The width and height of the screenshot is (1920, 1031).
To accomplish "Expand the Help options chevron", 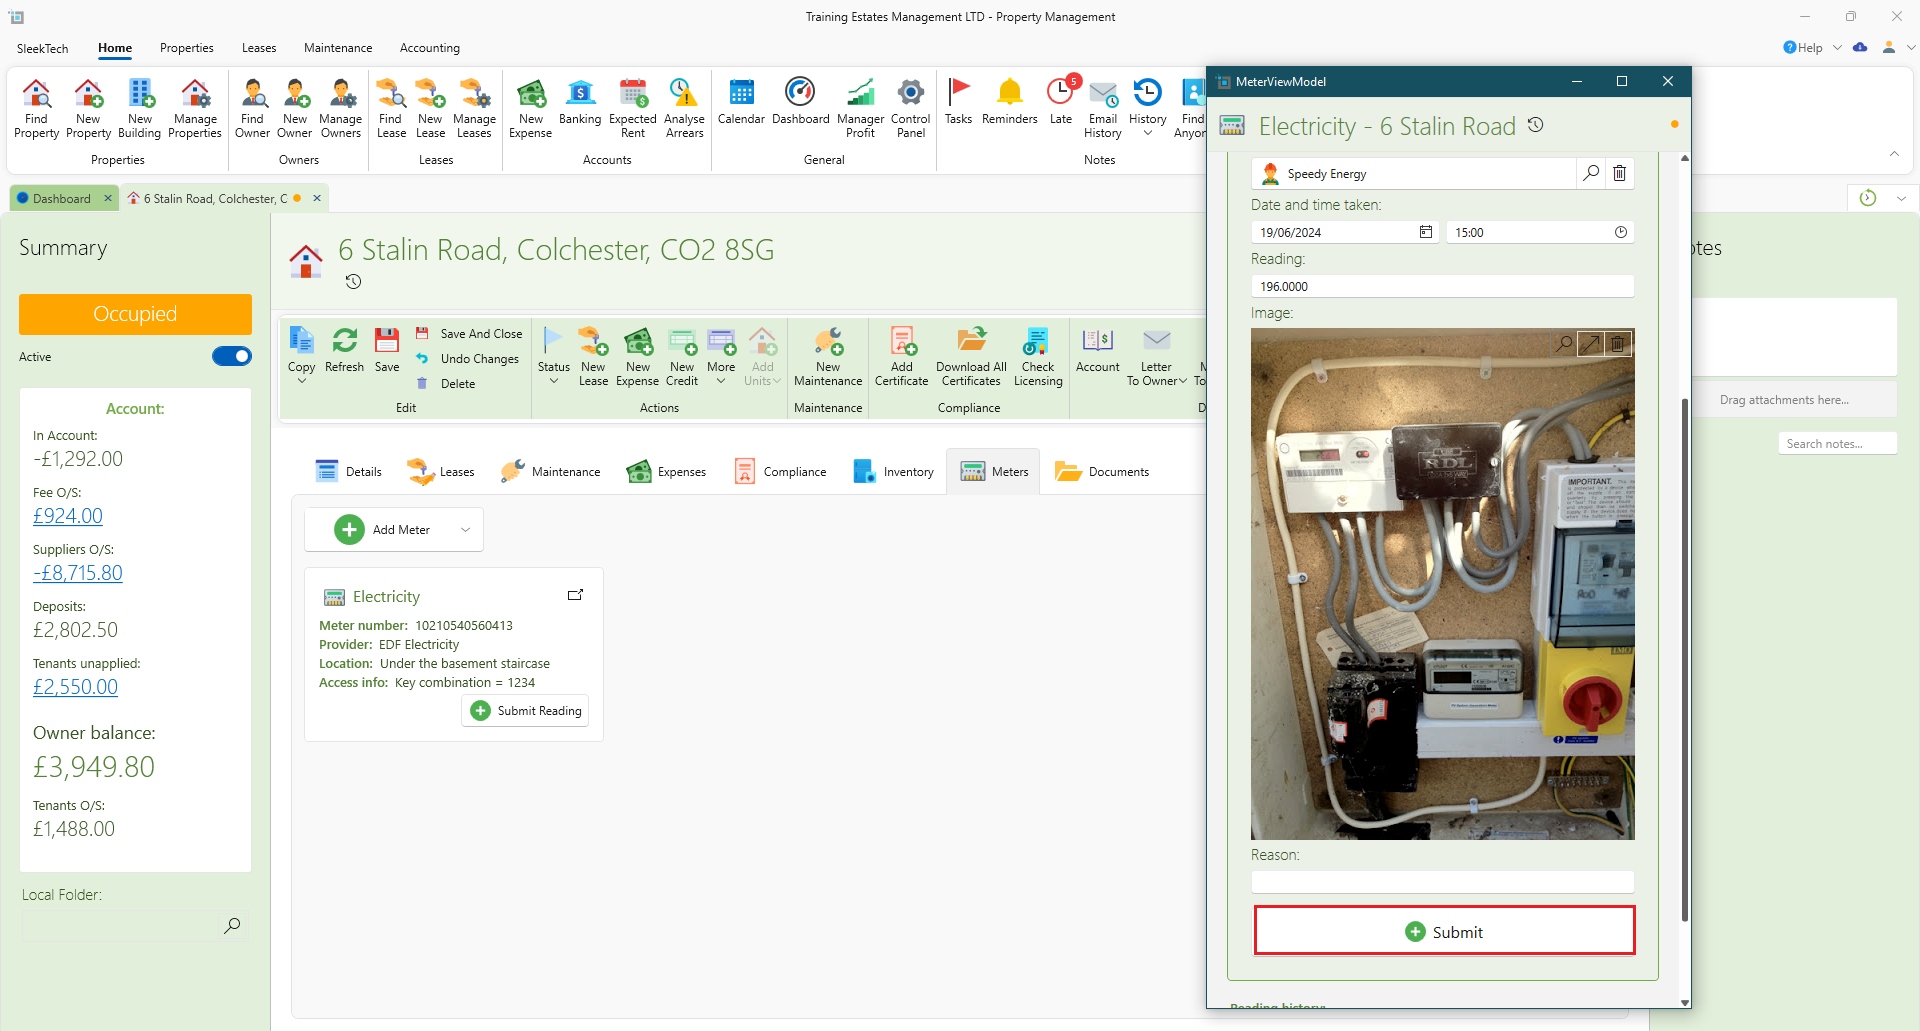I will pyautogui.click(x=1837, y=48).
